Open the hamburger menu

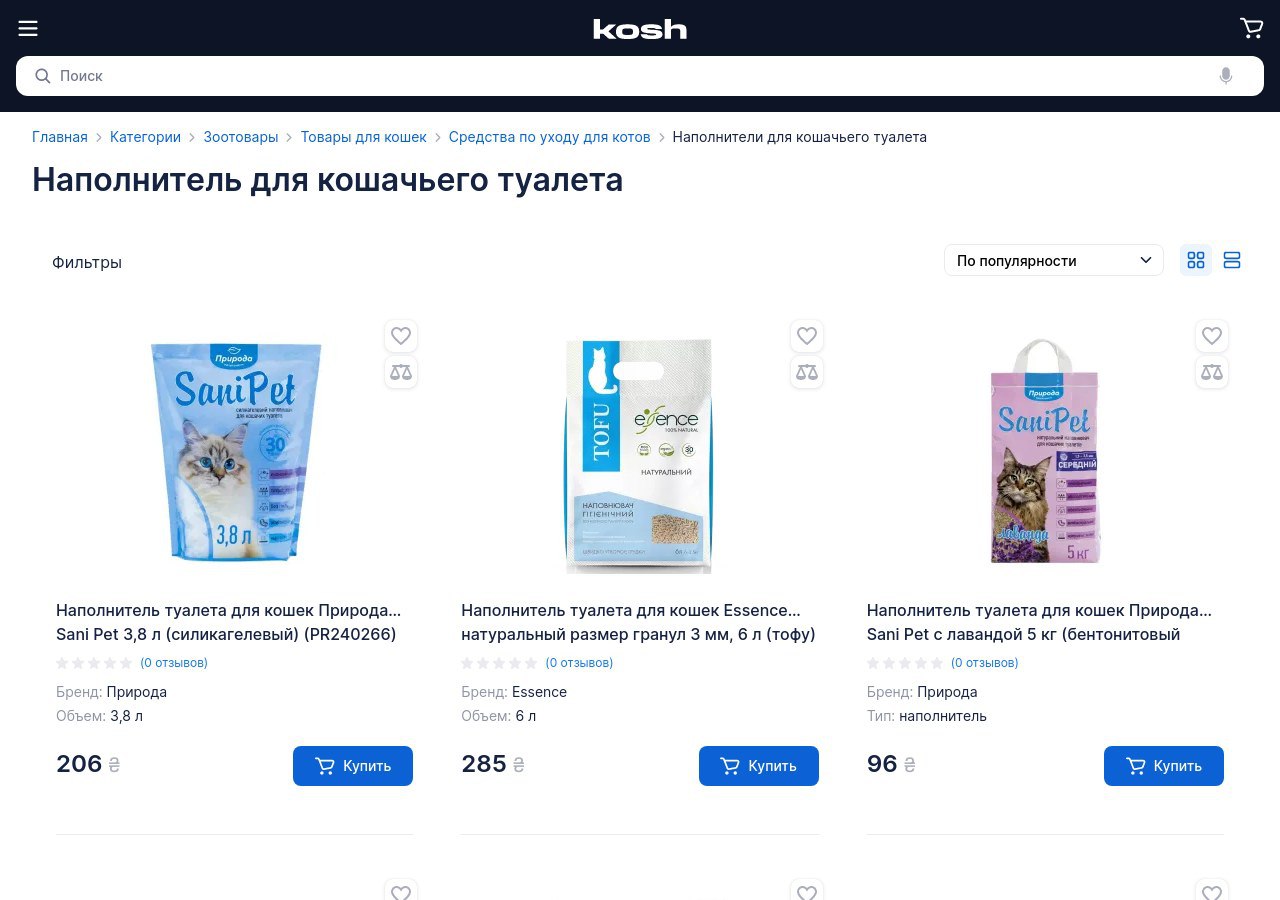coord(28,28)
